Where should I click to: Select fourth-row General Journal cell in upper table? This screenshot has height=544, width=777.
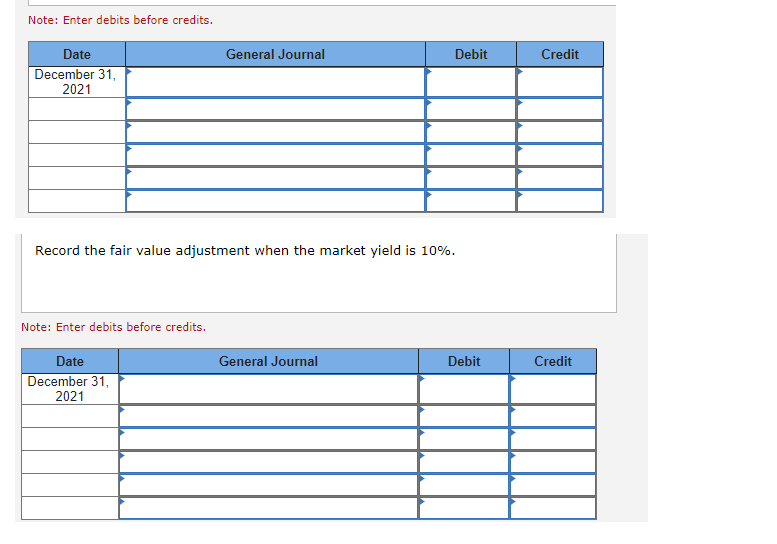tap(276, 155)
